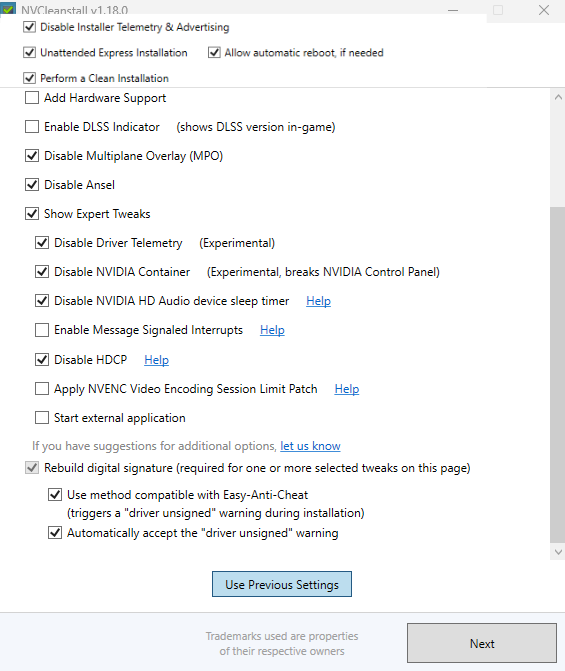565x671 pixels.
Task: Enable Message Signaled Interrupts checkbox
Action: coord(42,330)
